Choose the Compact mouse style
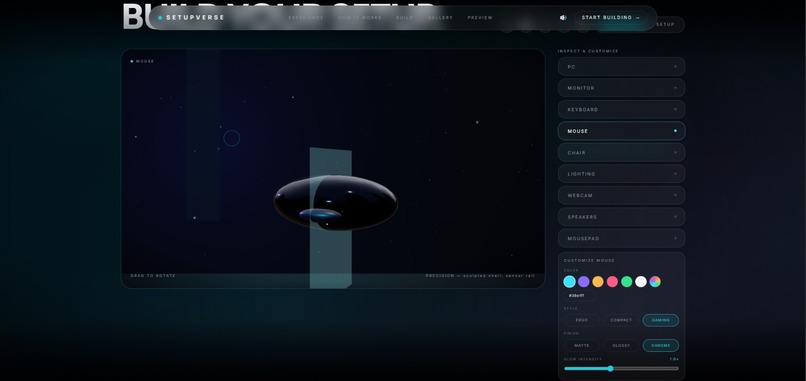The image size is (806, 381). click(621, 320)
